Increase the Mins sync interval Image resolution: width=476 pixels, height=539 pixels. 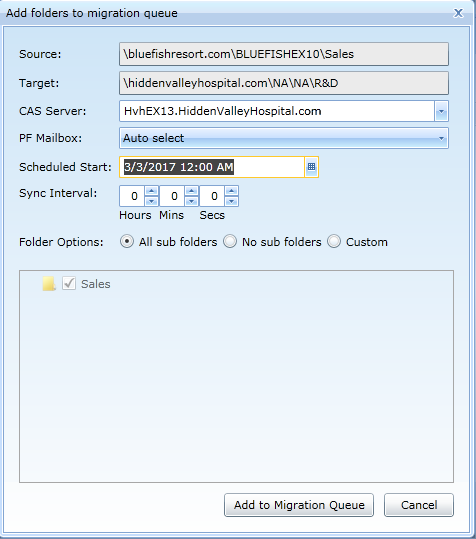tap(191, 191)
